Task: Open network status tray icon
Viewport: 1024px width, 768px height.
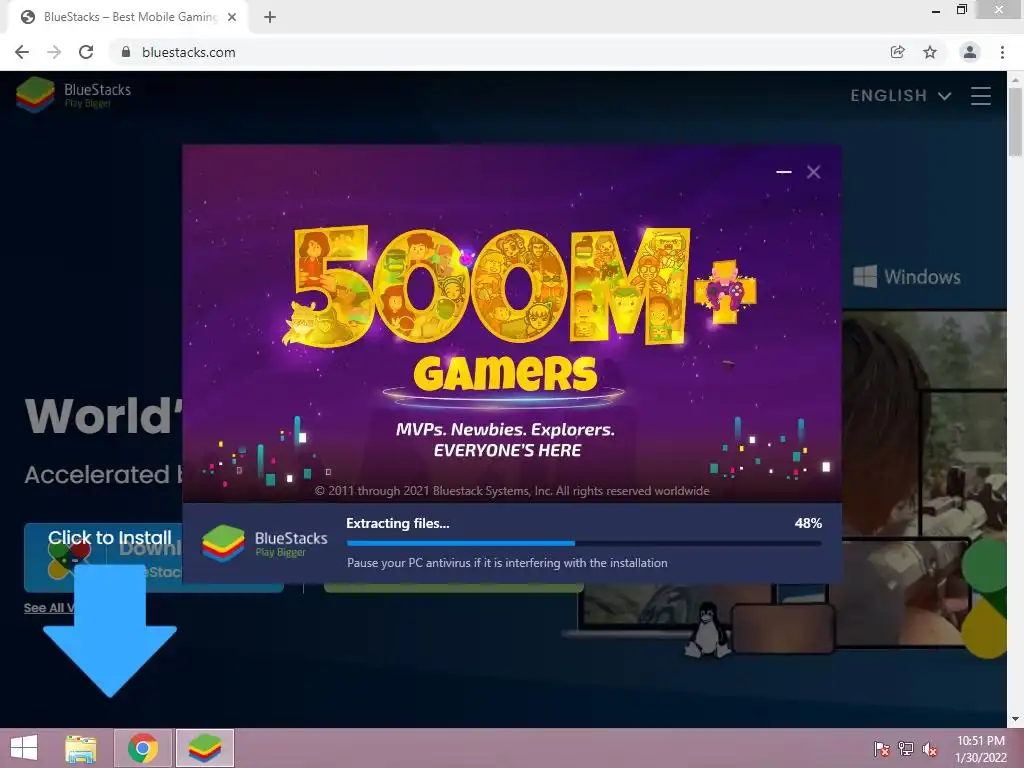Action: click(x=906, y=749)
